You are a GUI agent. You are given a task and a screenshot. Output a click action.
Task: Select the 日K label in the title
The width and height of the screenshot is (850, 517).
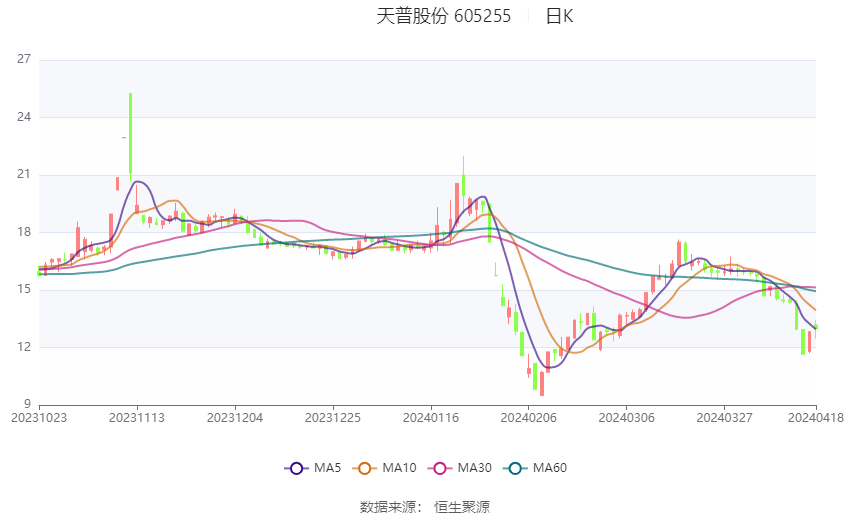559,16
